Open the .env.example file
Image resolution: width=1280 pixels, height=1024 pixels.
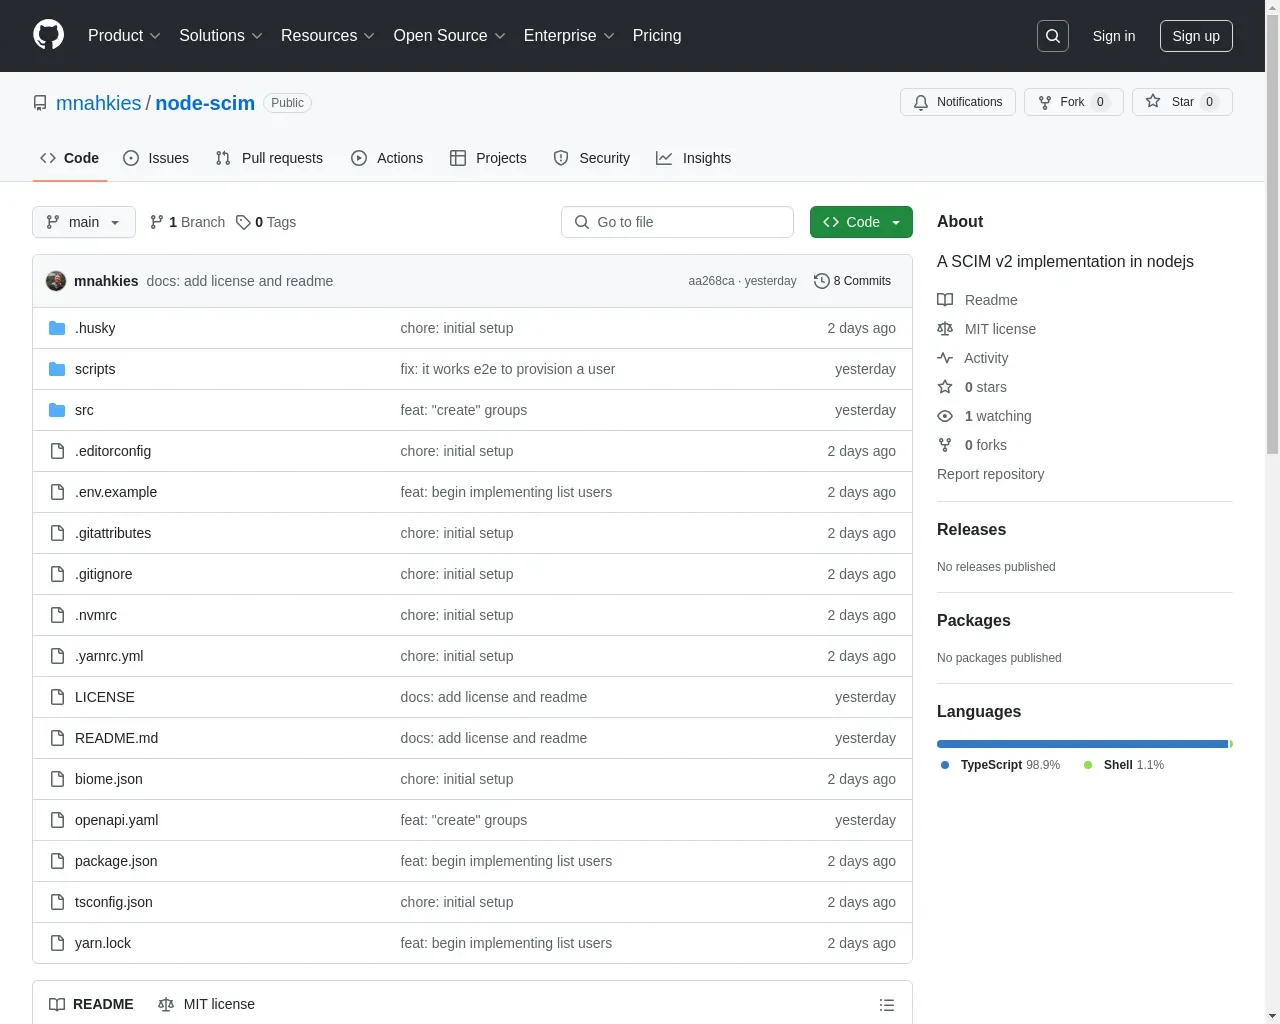click(x=116, y=492)
